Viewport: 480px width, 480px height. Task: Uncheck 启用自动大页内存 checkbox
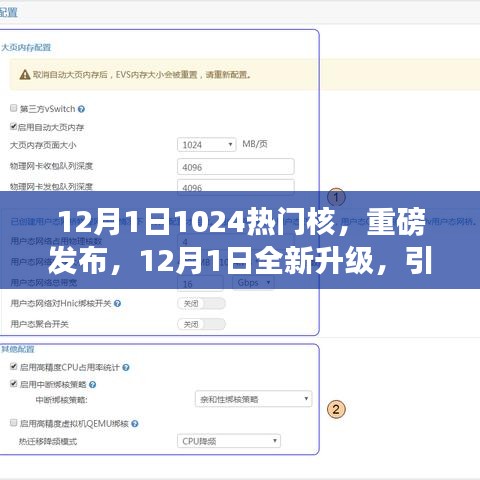tap(13, 126)
